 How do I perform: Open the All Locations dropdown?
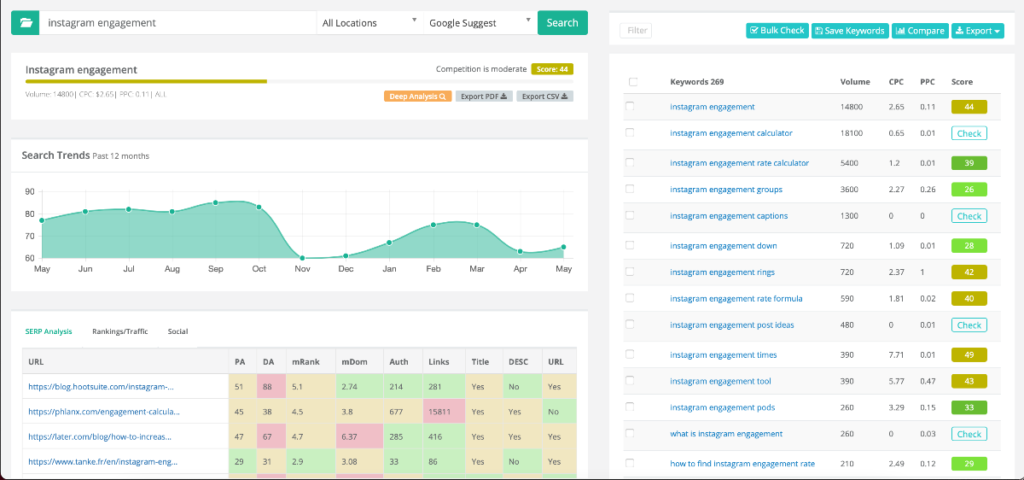tap(369, 22)
